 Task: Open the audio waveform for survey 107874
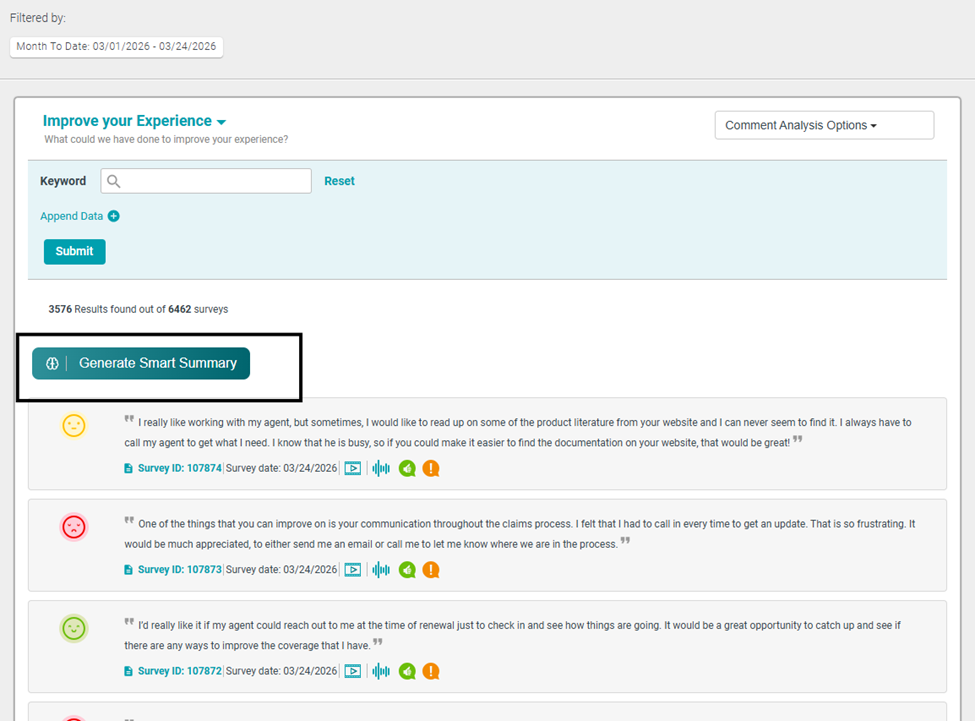381,468
